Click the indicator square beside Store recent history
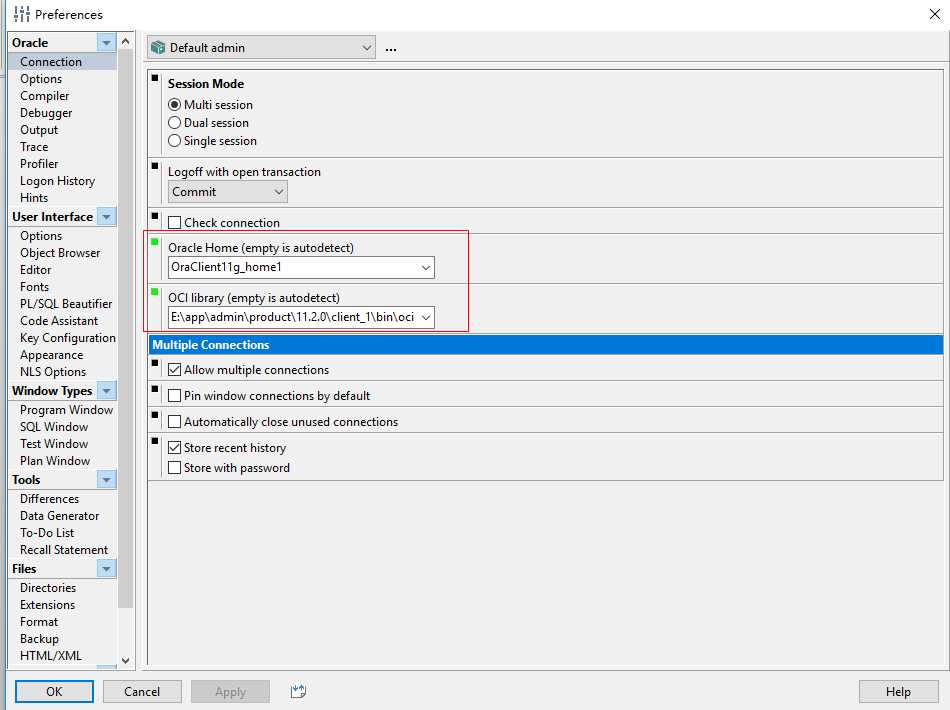 154,441
